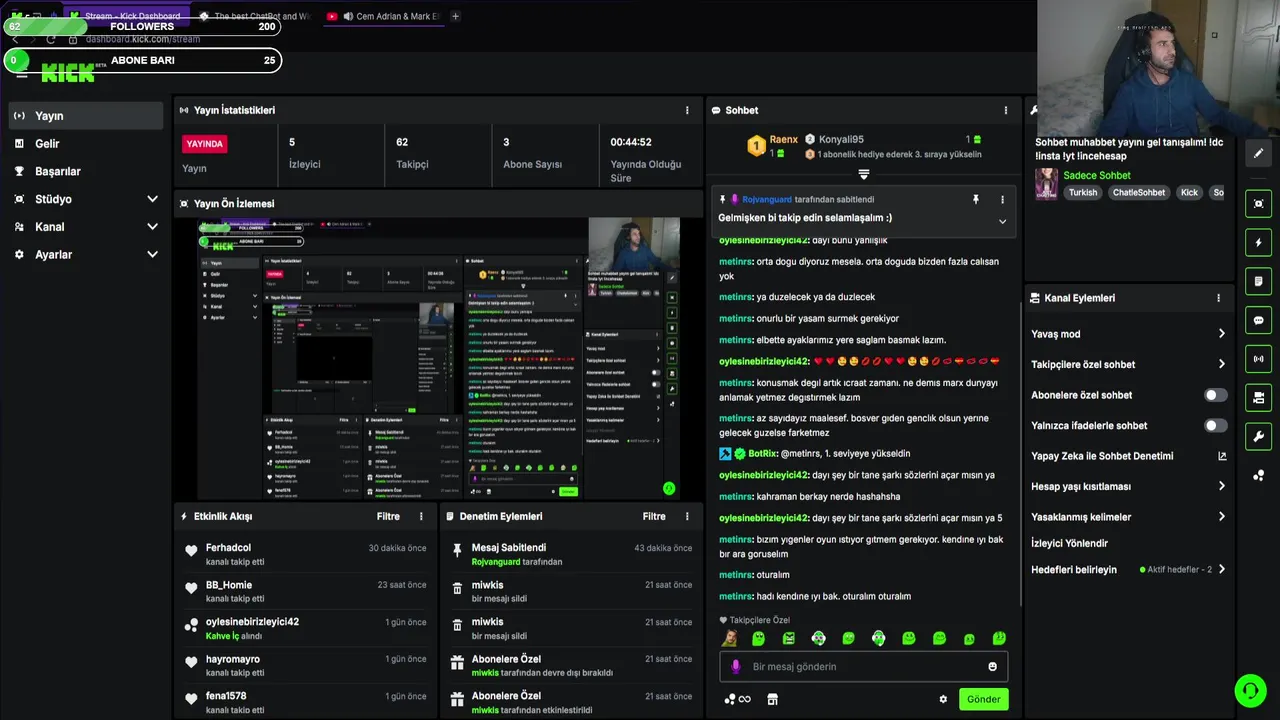Open Yayın İstatistikleri three-dot menu
The height and width of the screenshot is (720, 1280).
687,110
